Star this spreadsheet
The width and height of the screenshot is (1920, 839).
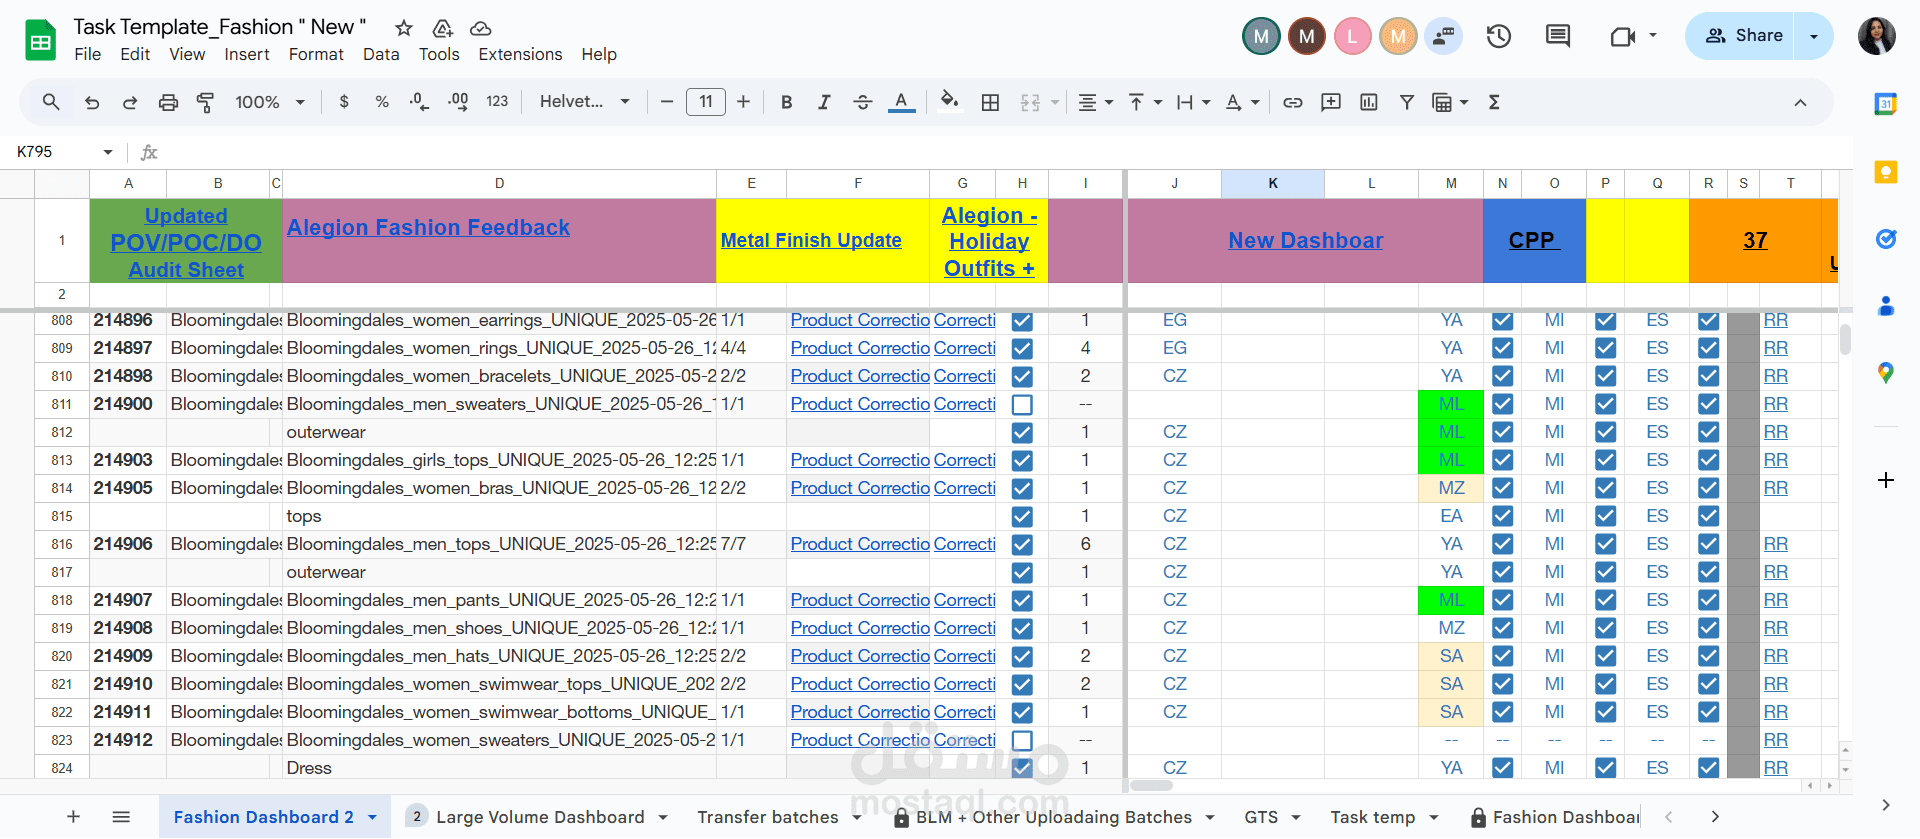point(404,28)
